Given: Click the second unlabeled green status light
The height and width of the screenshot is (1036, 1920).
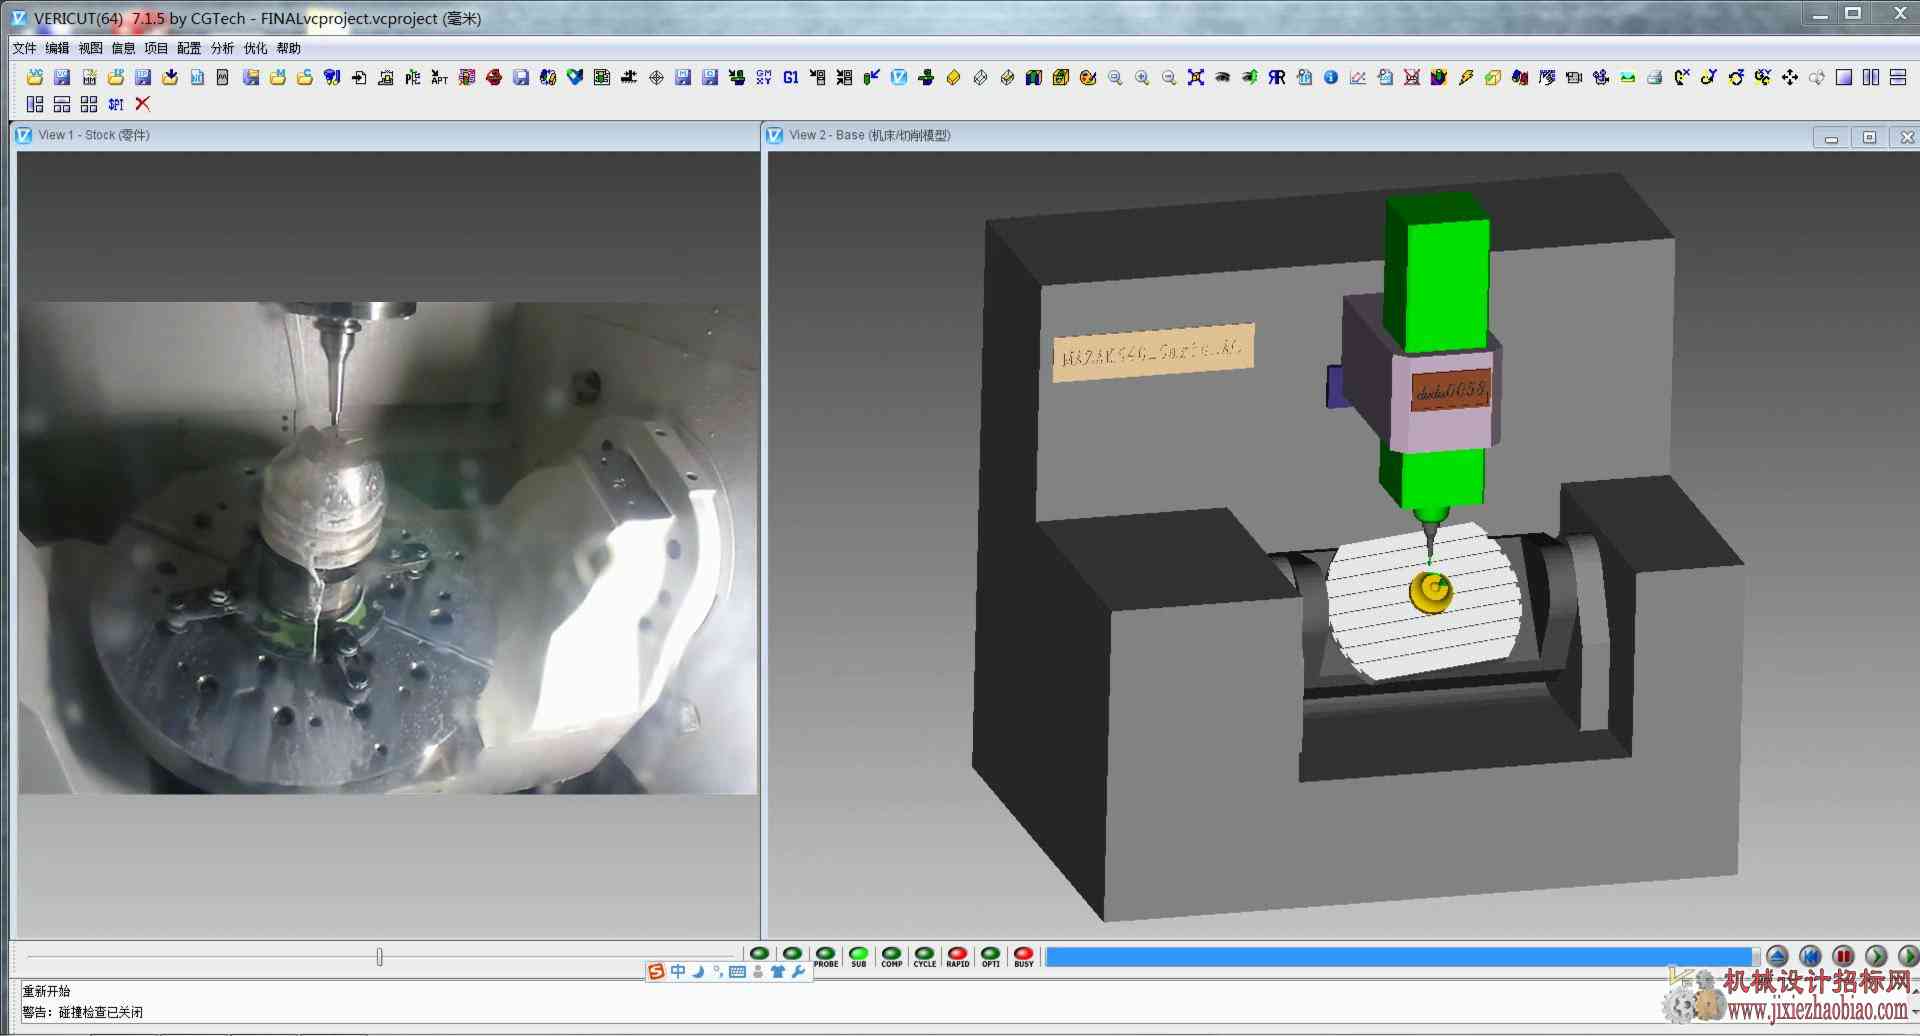Looking at the screenshot, I should coord(793,954).
